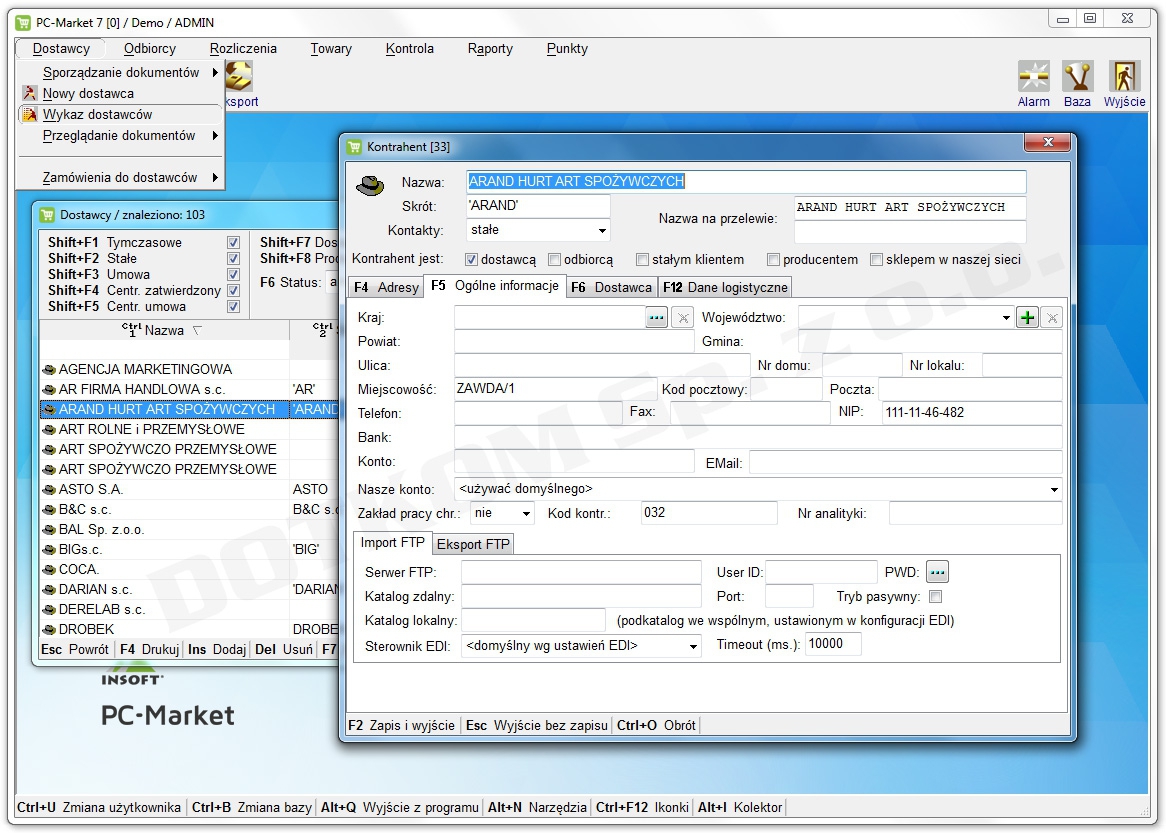The width and height of the screenshot is (1166, 833).
Task: Open the Kontrola menu
Action: tap(410, 48)
